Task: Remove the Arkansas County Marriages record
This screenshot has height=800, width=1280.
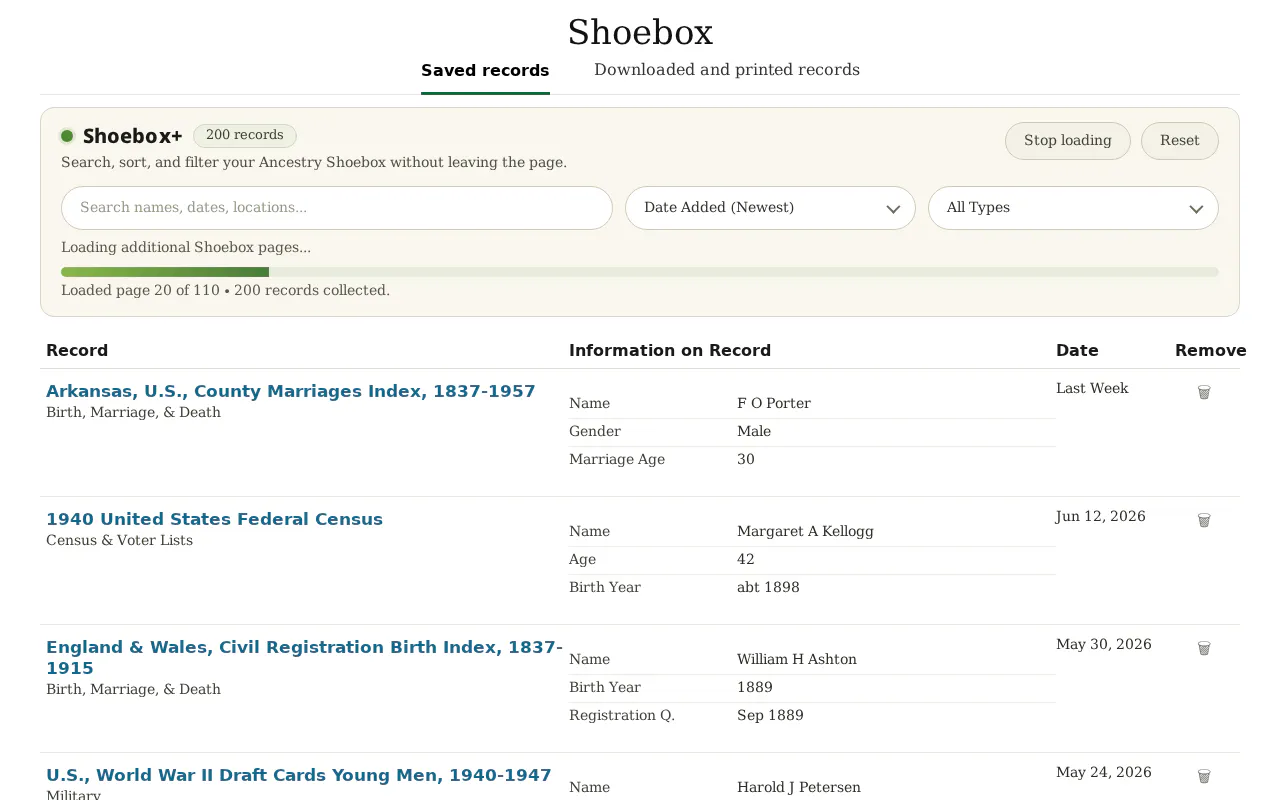Action: 1204,392
